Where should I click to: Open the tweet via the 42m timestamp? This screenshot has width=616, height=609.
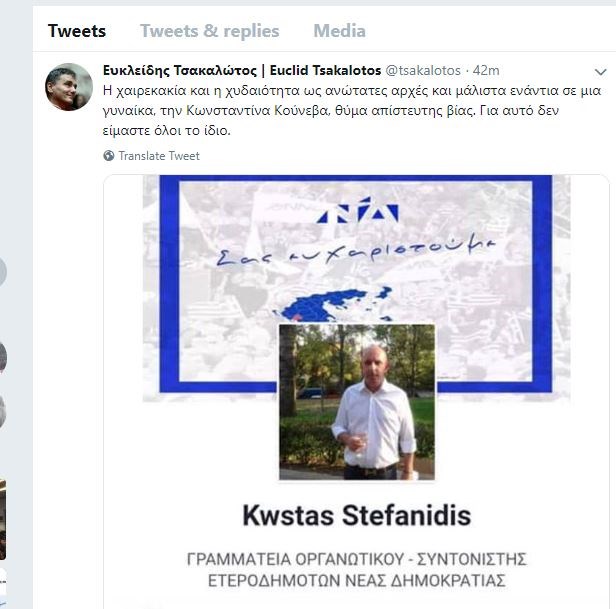point(486,71)
